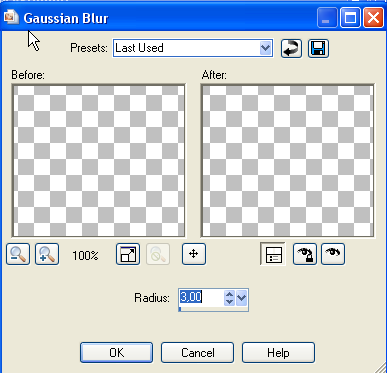Click inside the Radius value field

point(201,297)
